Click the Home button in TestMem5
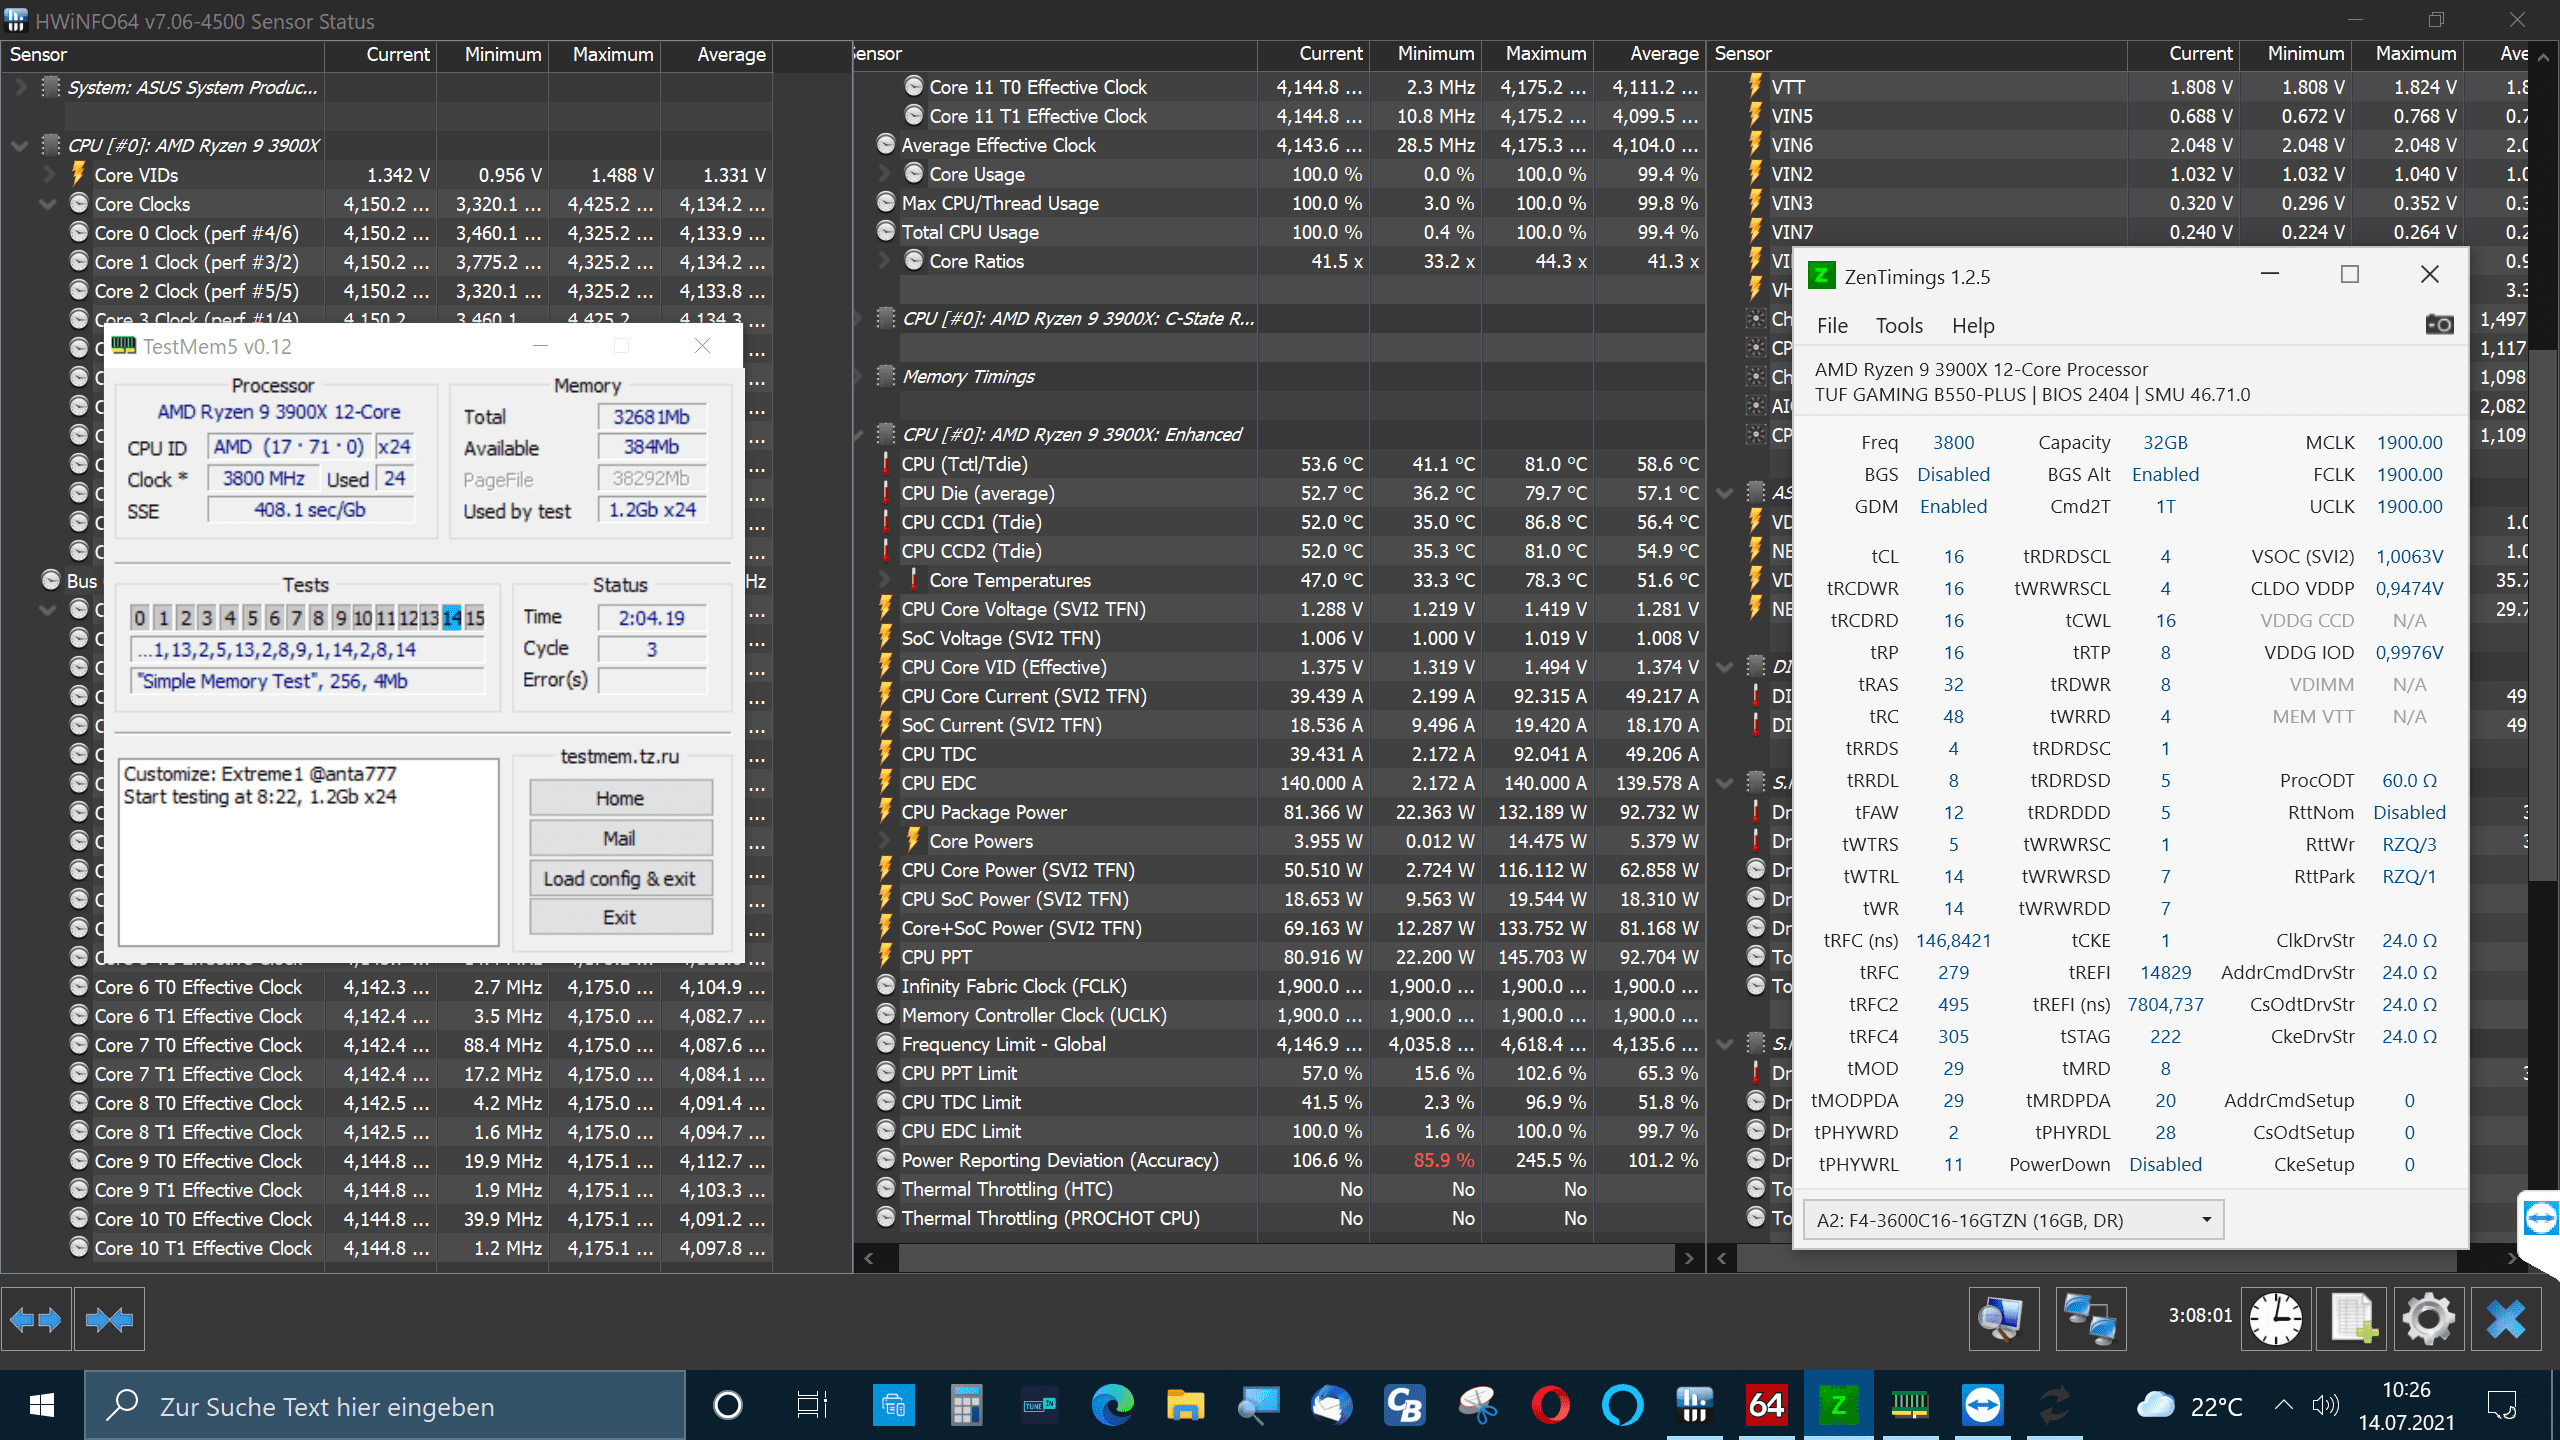 point(620,798)
